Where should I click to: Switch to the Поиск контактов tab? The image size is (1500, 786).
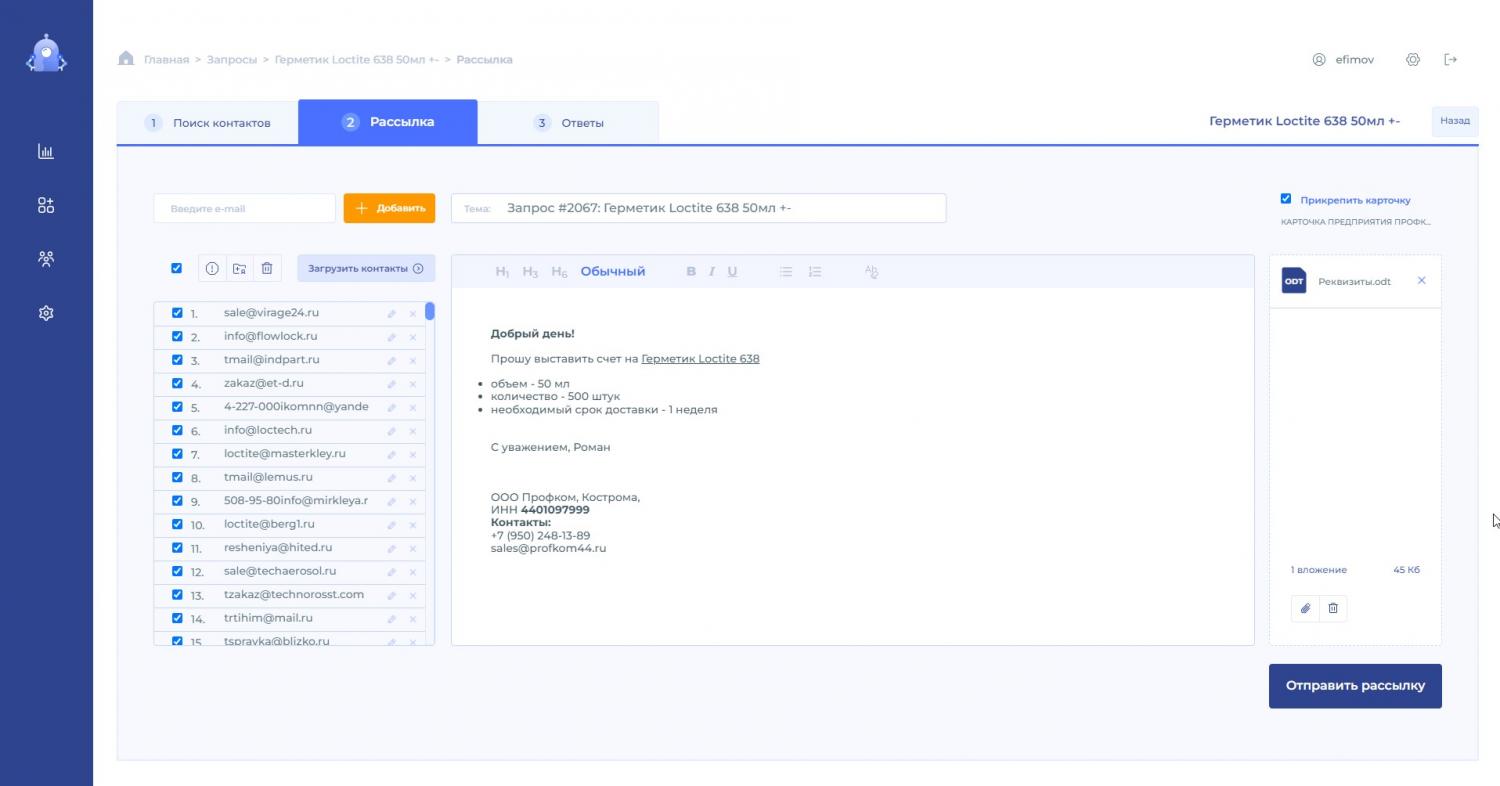pos(208,123)
